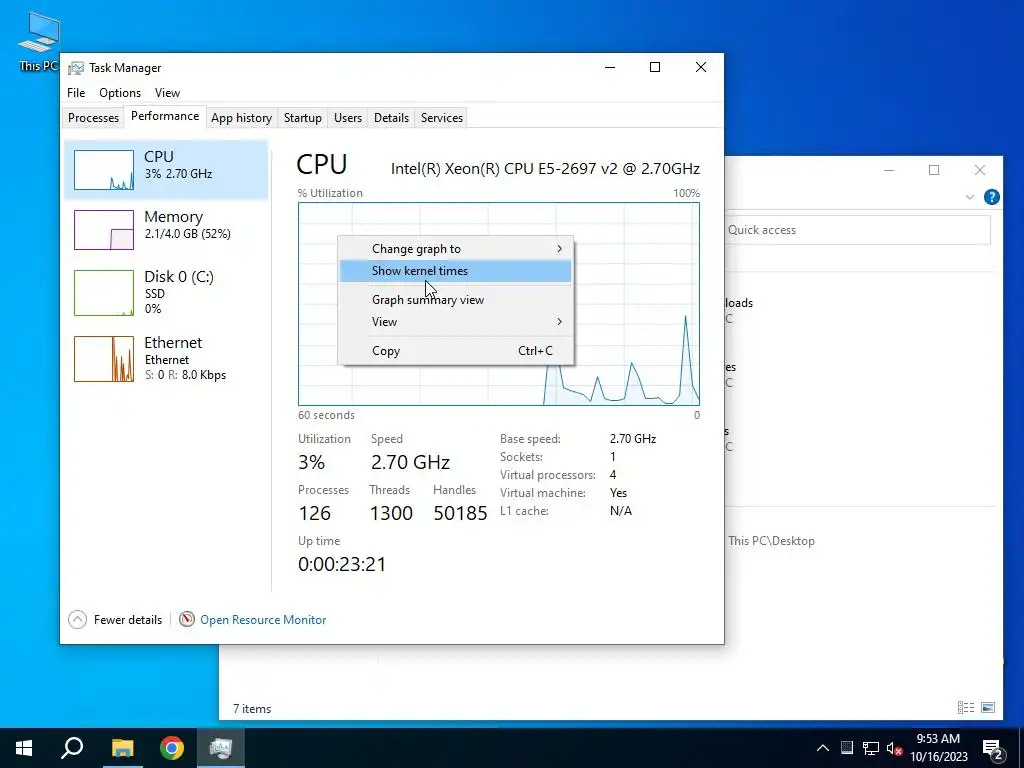Click the Windows Start button
Image resolution: width=1024 pixels, height=768 pixels.
coord(24,748)
